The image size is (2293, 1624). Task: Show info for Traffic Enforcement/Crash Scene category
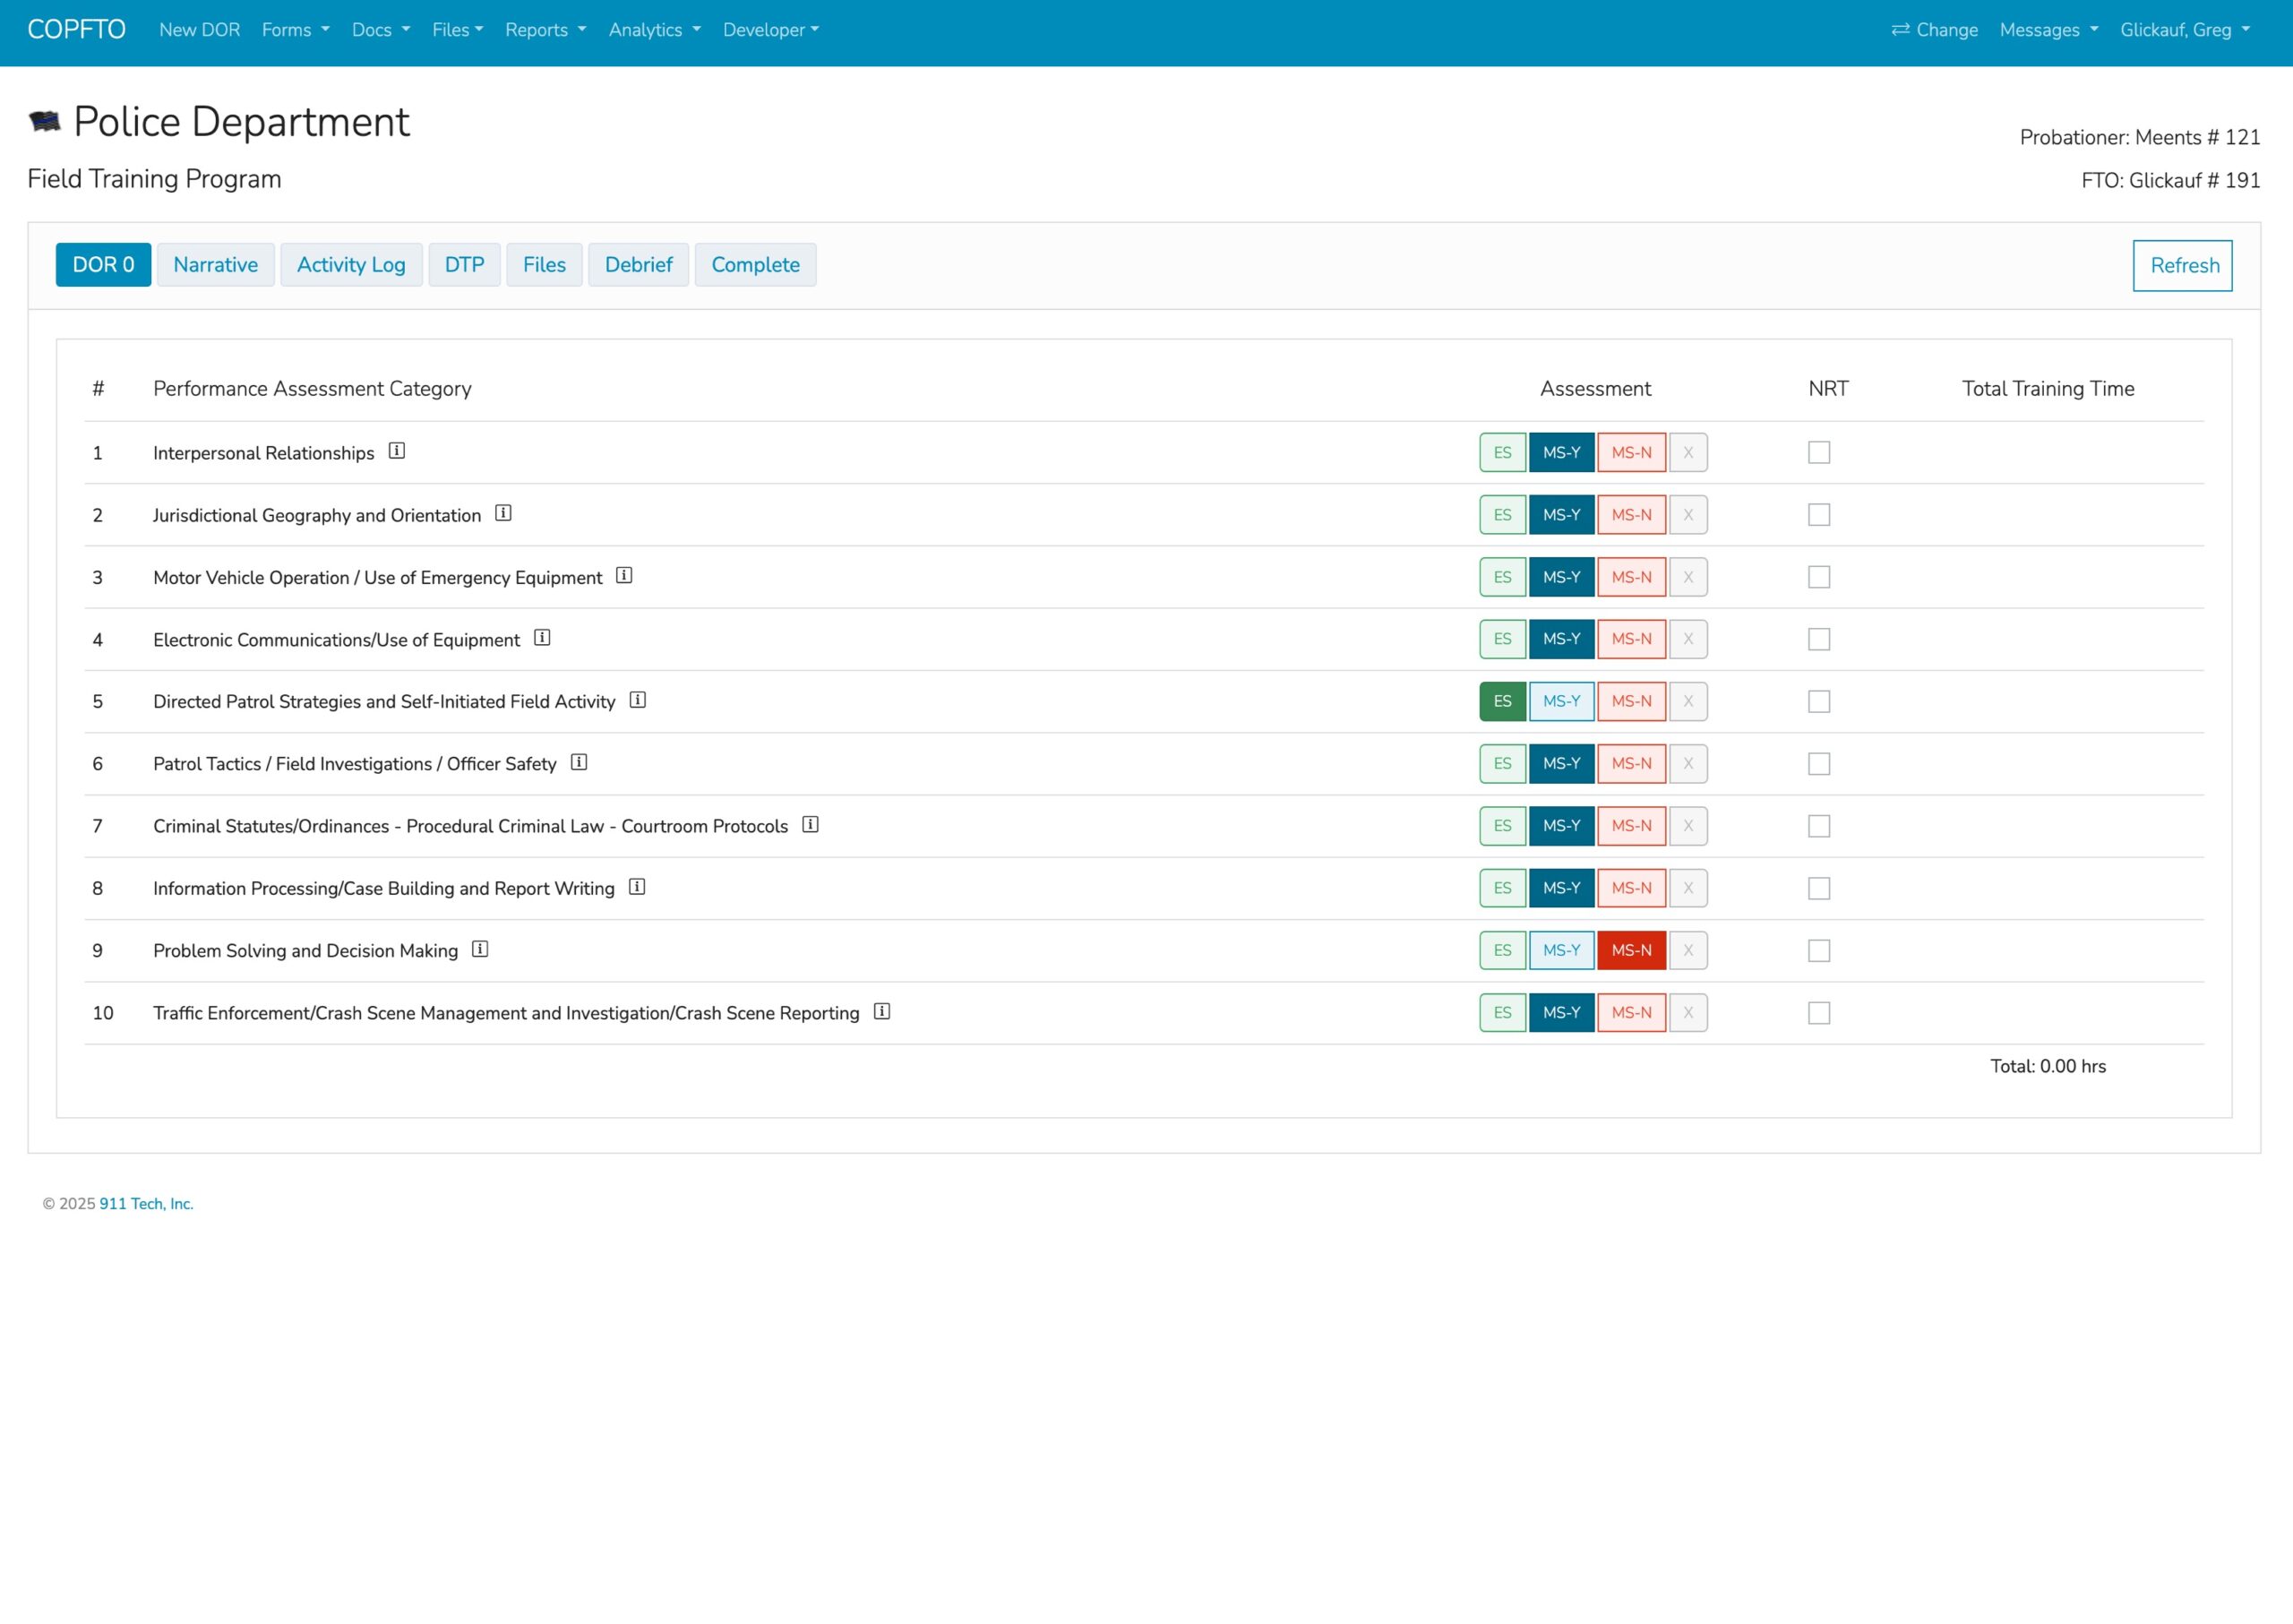click(x=881, y=1011)
